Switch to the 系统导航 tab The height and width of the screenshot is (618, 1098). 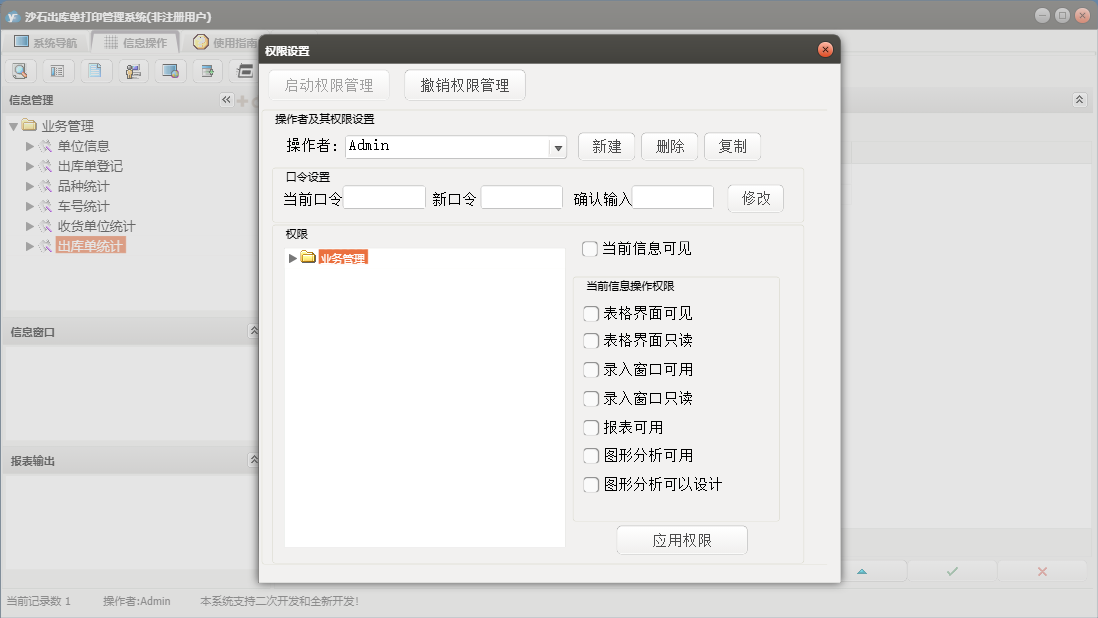pos(46,43)
